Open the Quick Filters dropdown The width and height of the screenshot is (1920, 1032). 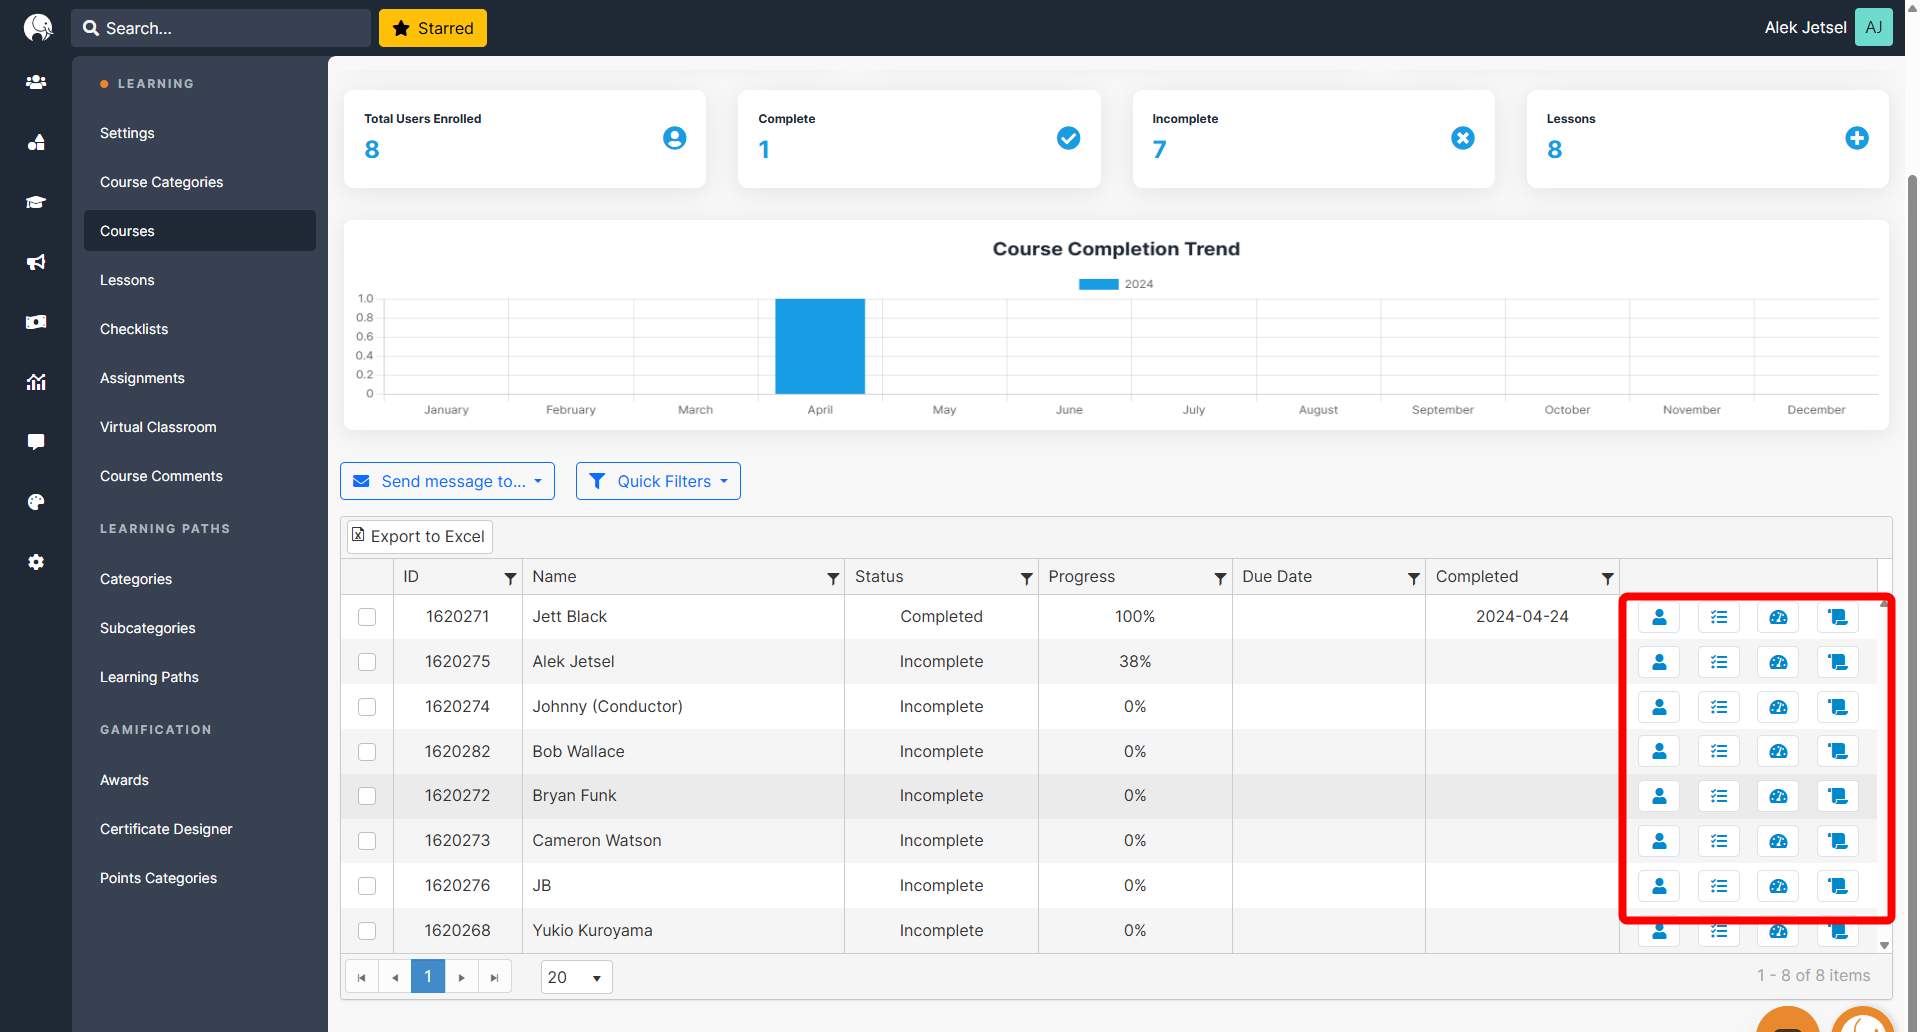coord(658,481)
